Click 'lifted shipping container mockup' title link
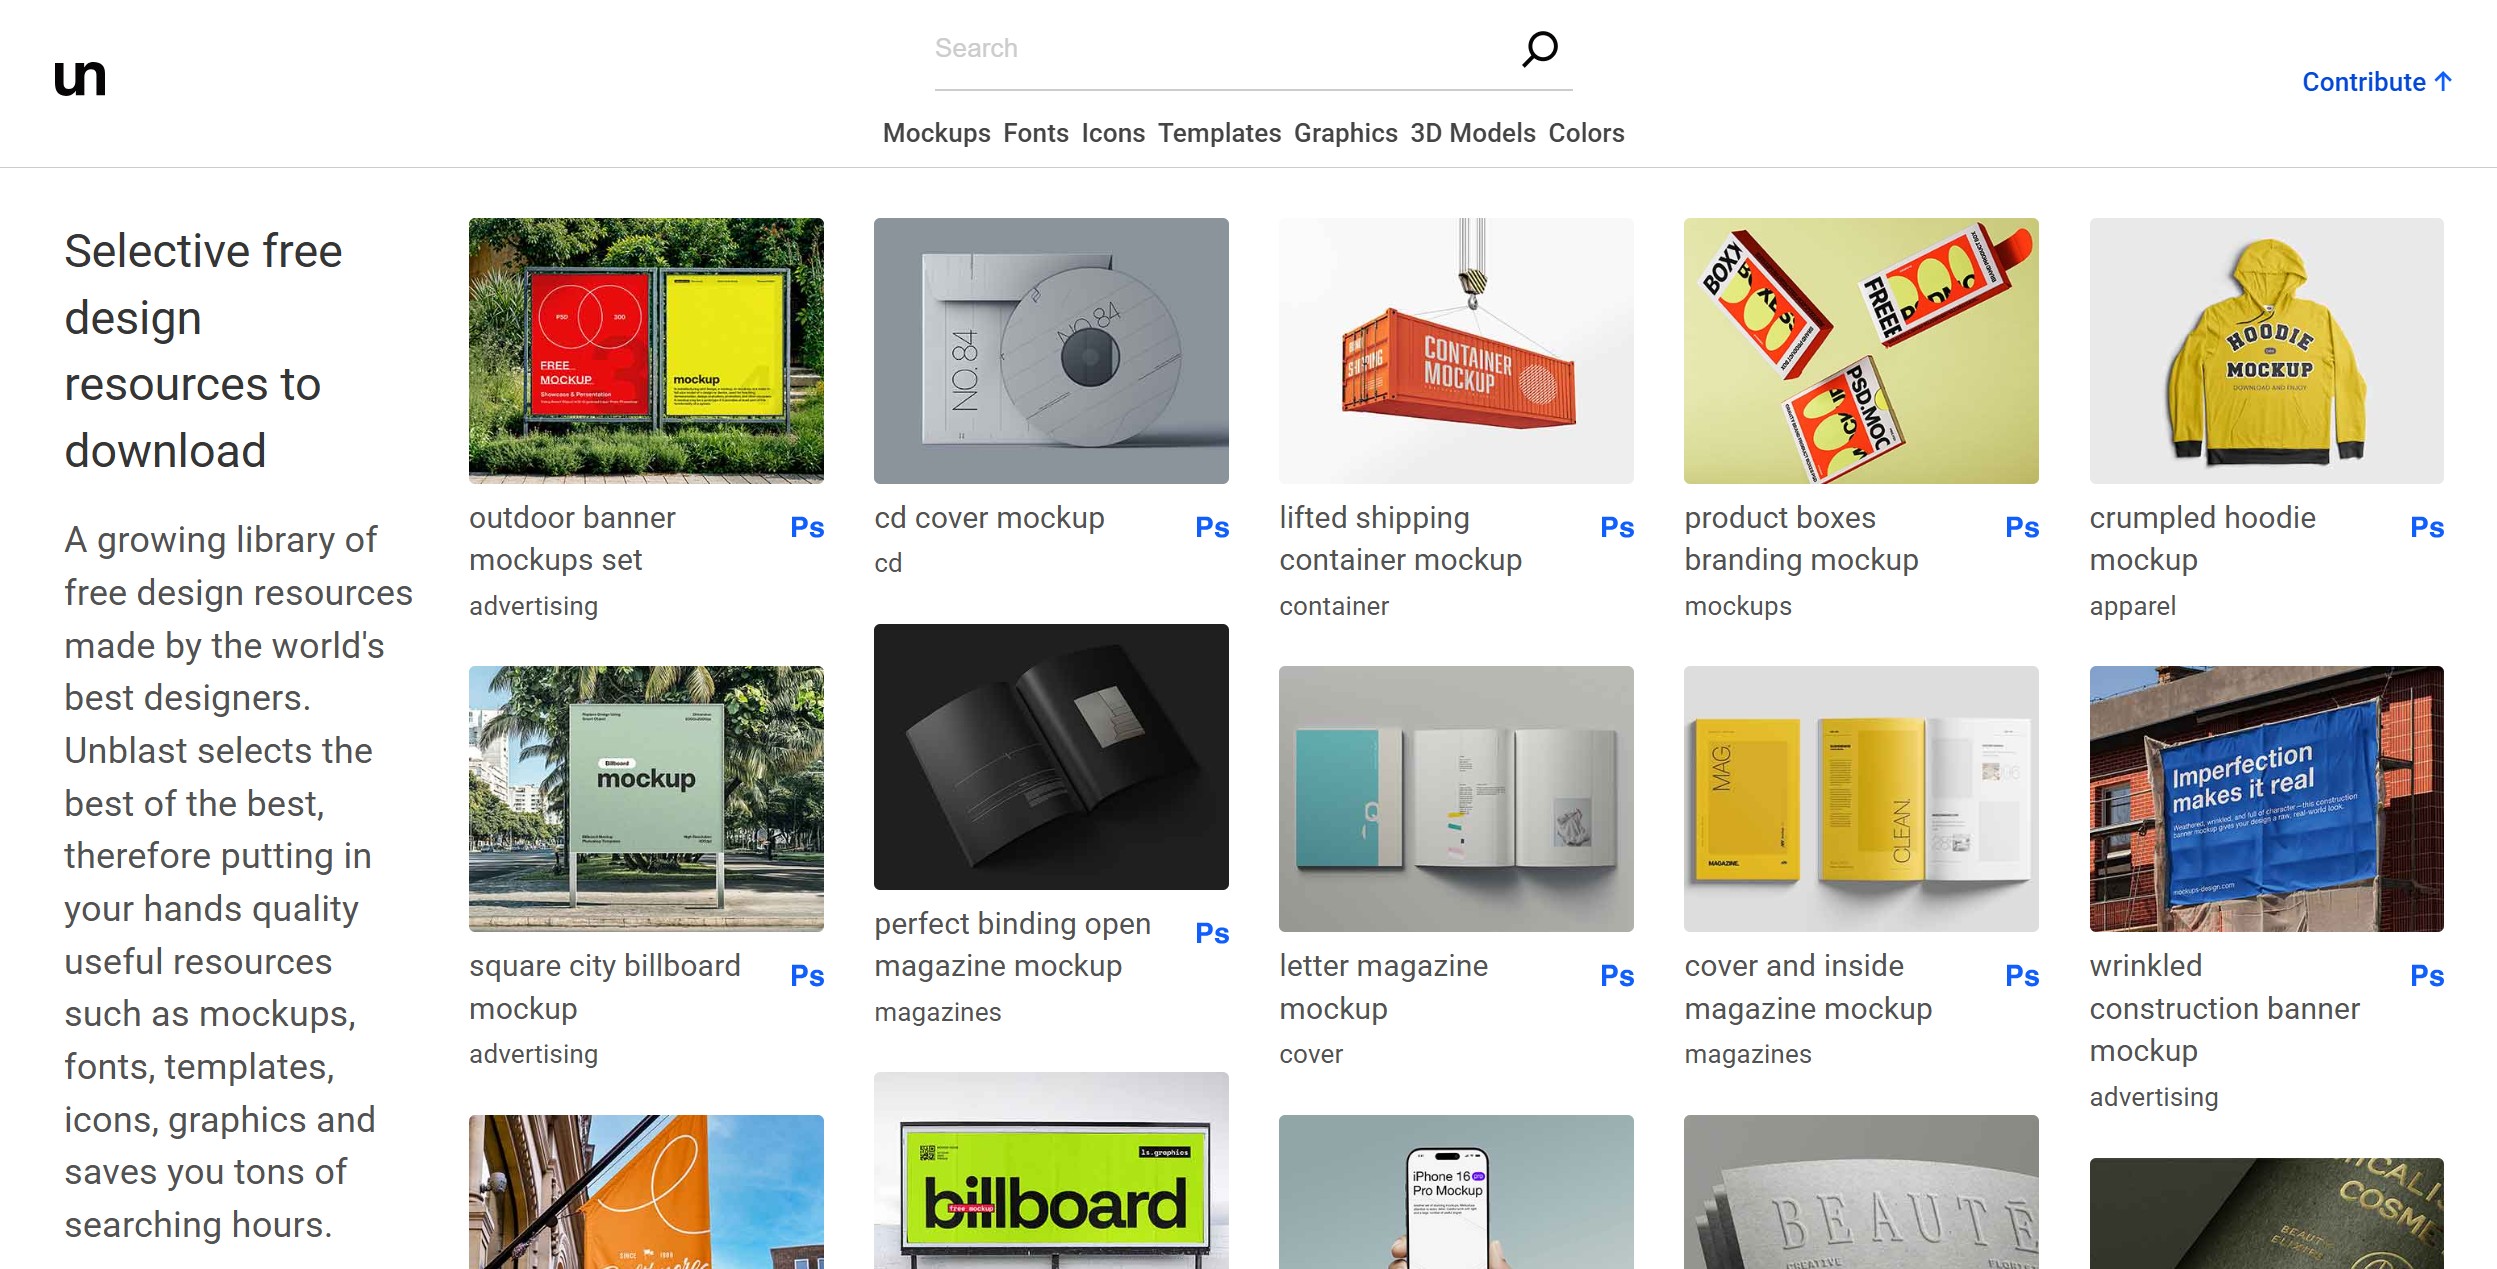This screenshot has height=1269, width=2497. click(x=1400, y=539)
